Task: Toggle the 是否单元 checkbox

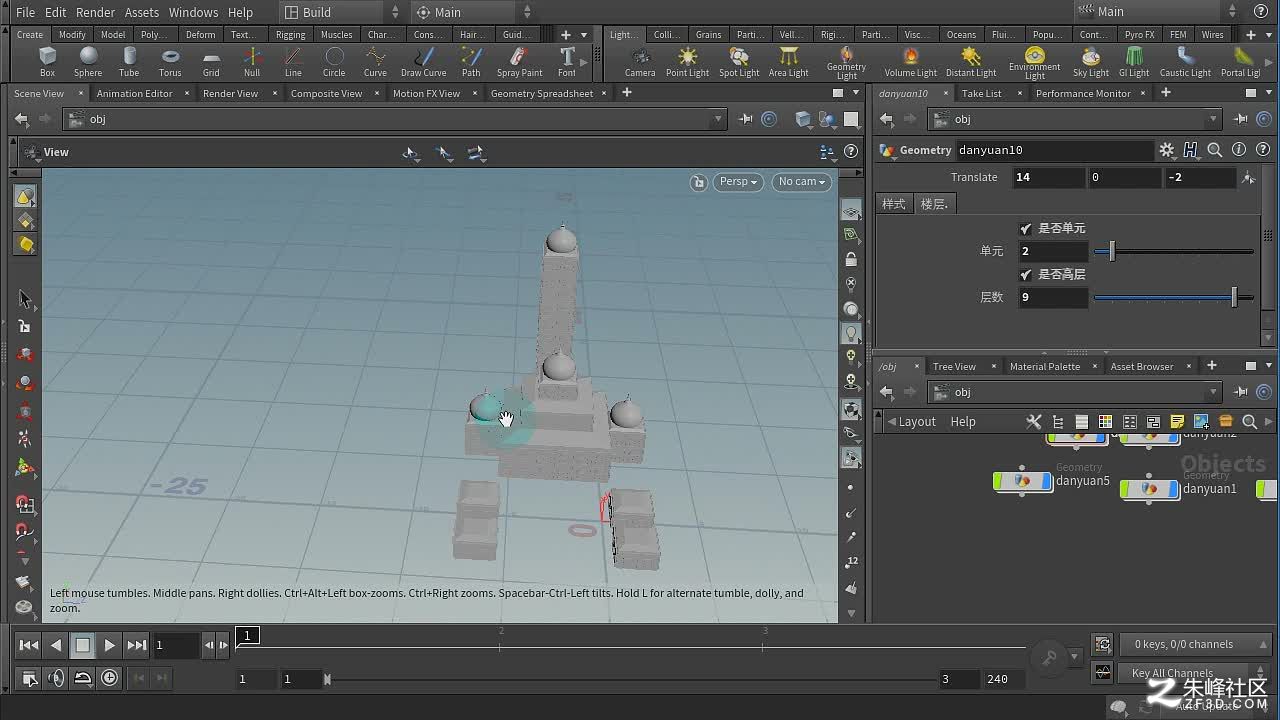Action: pyautogui.click(x=1025, y=228)
